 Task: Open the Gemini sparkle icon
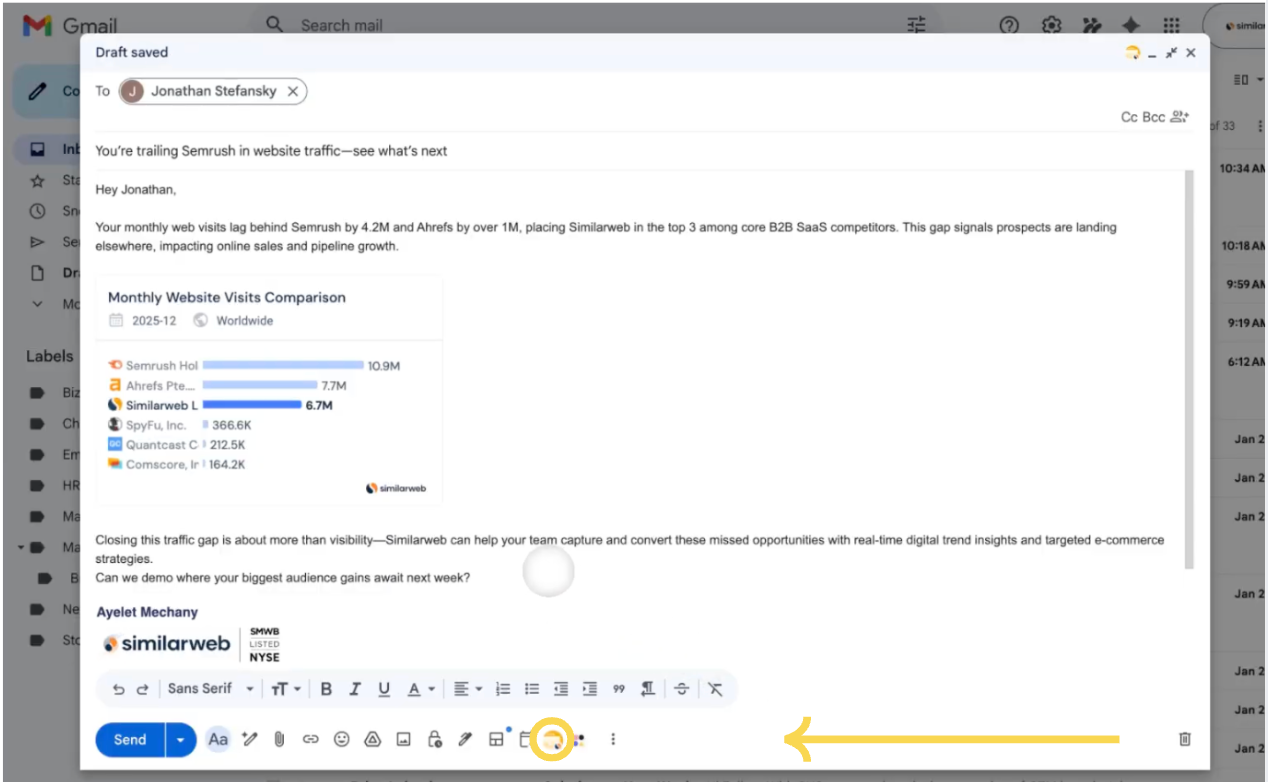(x=1131, y=25)
